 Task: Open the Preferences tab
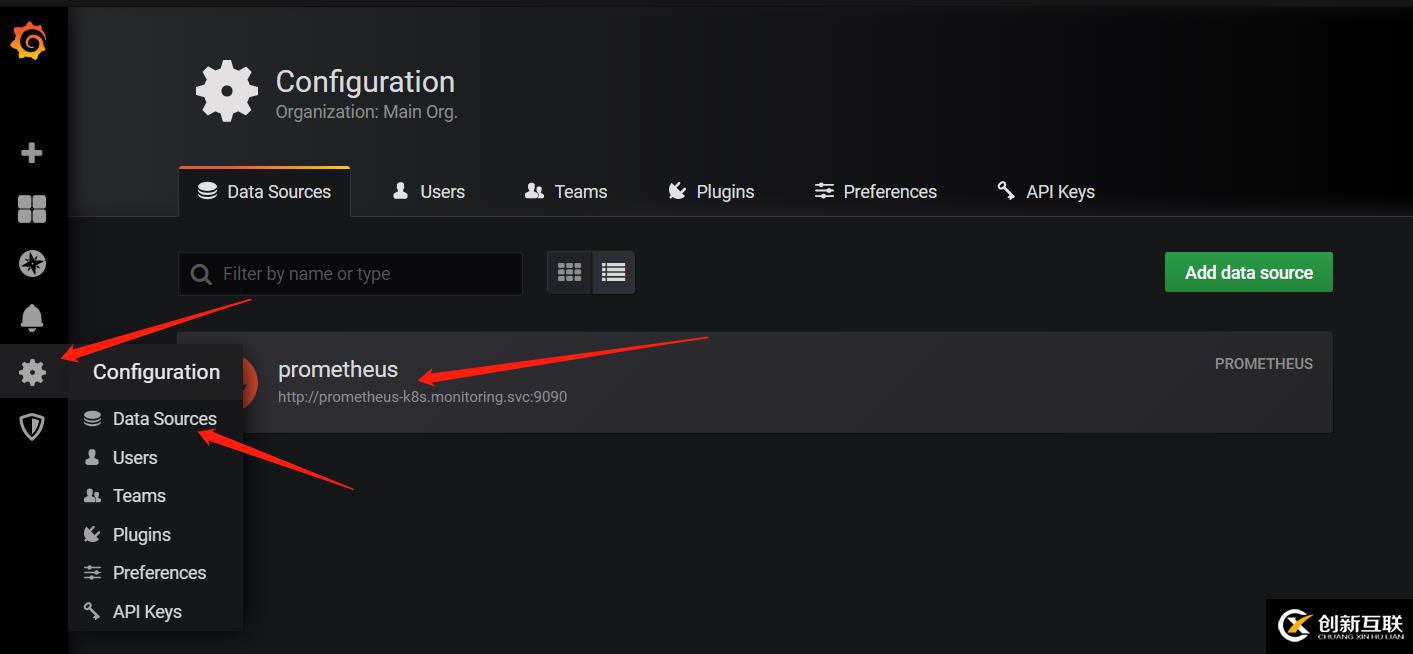point(876,192)
